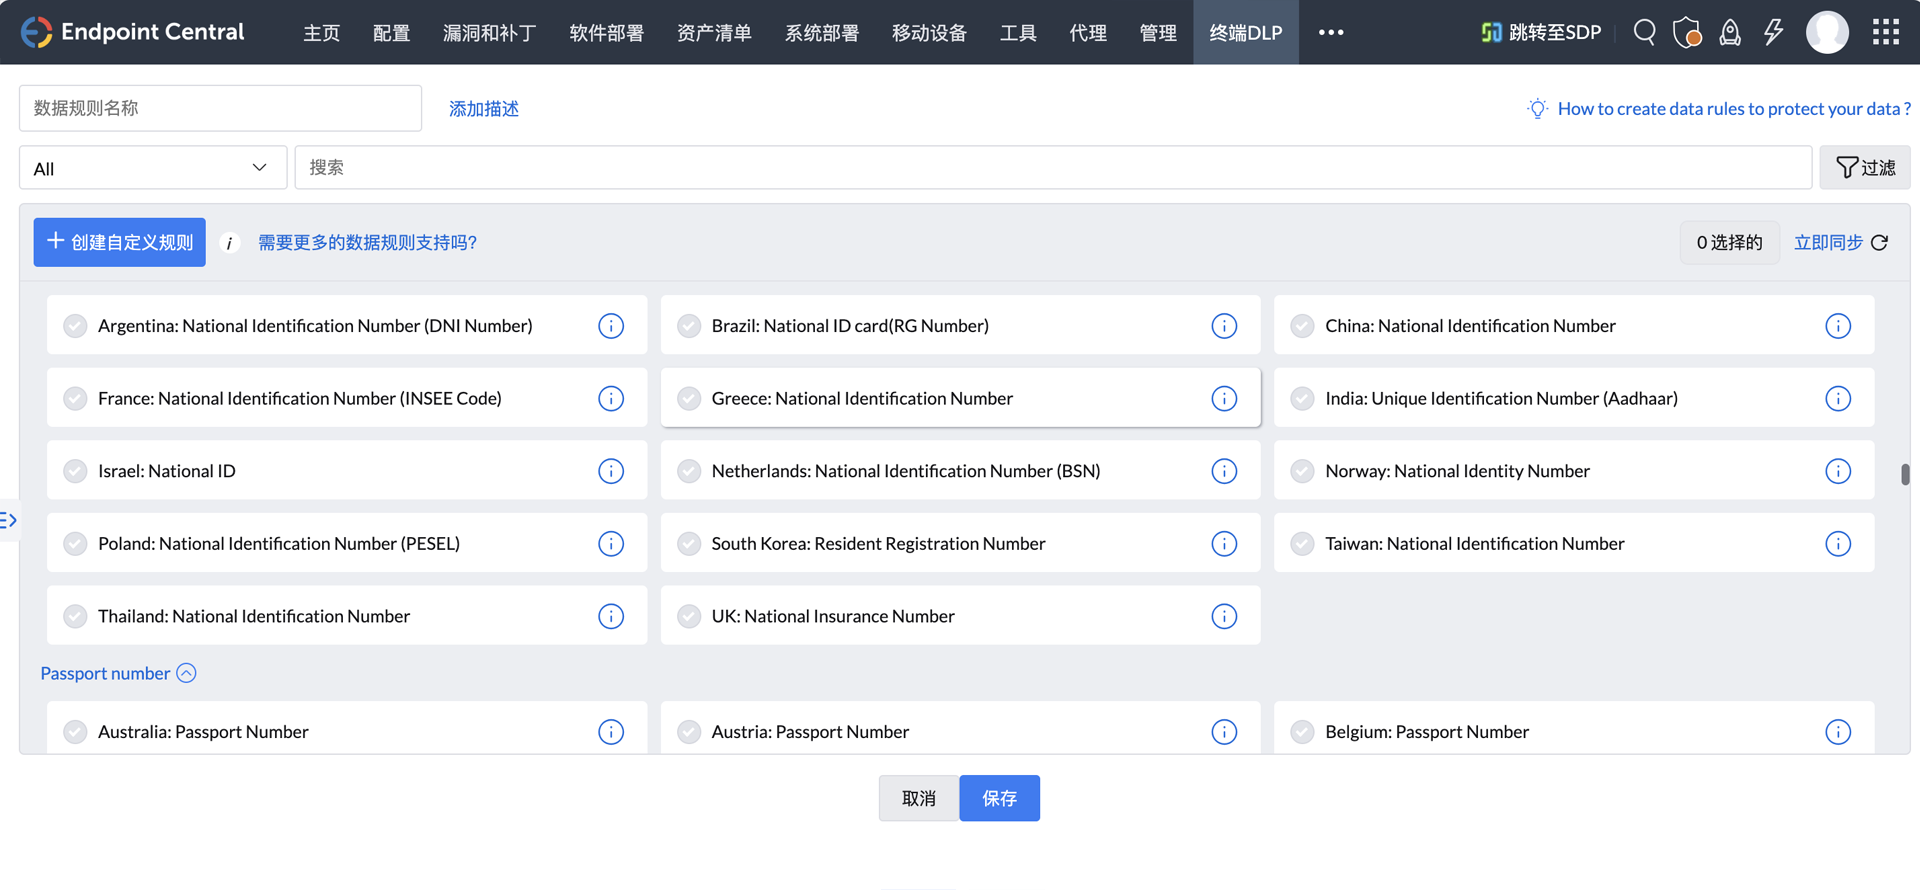Viewport: 1920px width, 890px height.
Task: Switch to the 漏洞和补丁 menu tab
Action: click(x=489, y=33)
